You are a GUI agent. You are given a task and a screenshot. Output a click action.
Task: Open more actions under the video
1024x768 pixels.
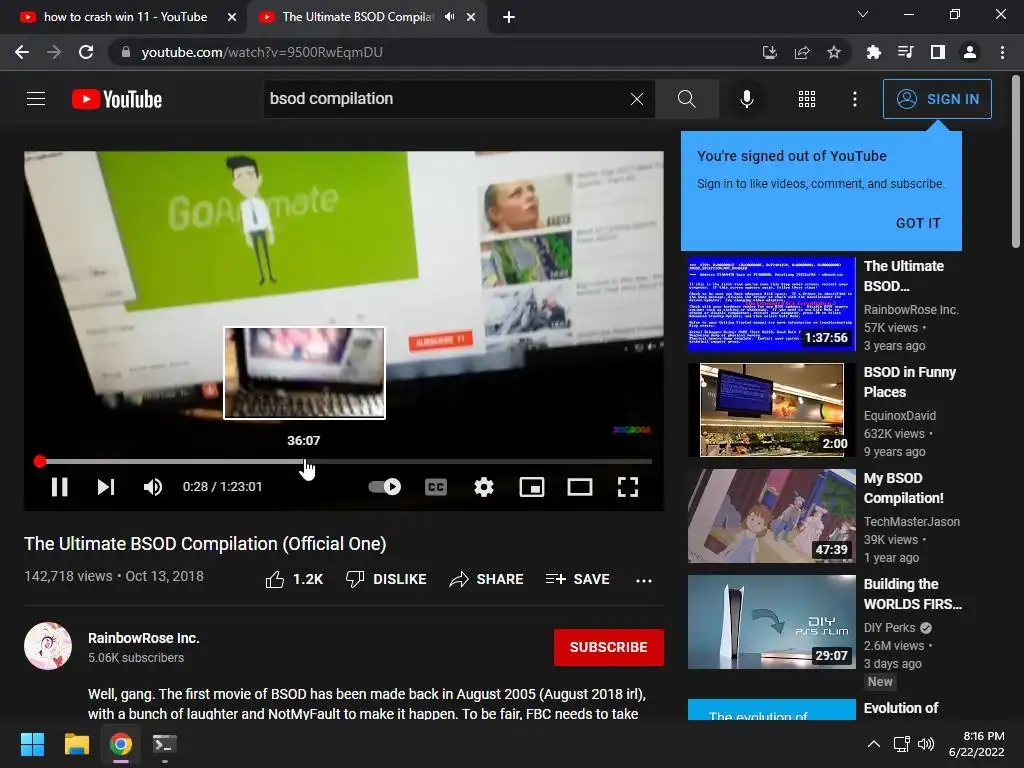pyautogui.click(x=644, y=580)
